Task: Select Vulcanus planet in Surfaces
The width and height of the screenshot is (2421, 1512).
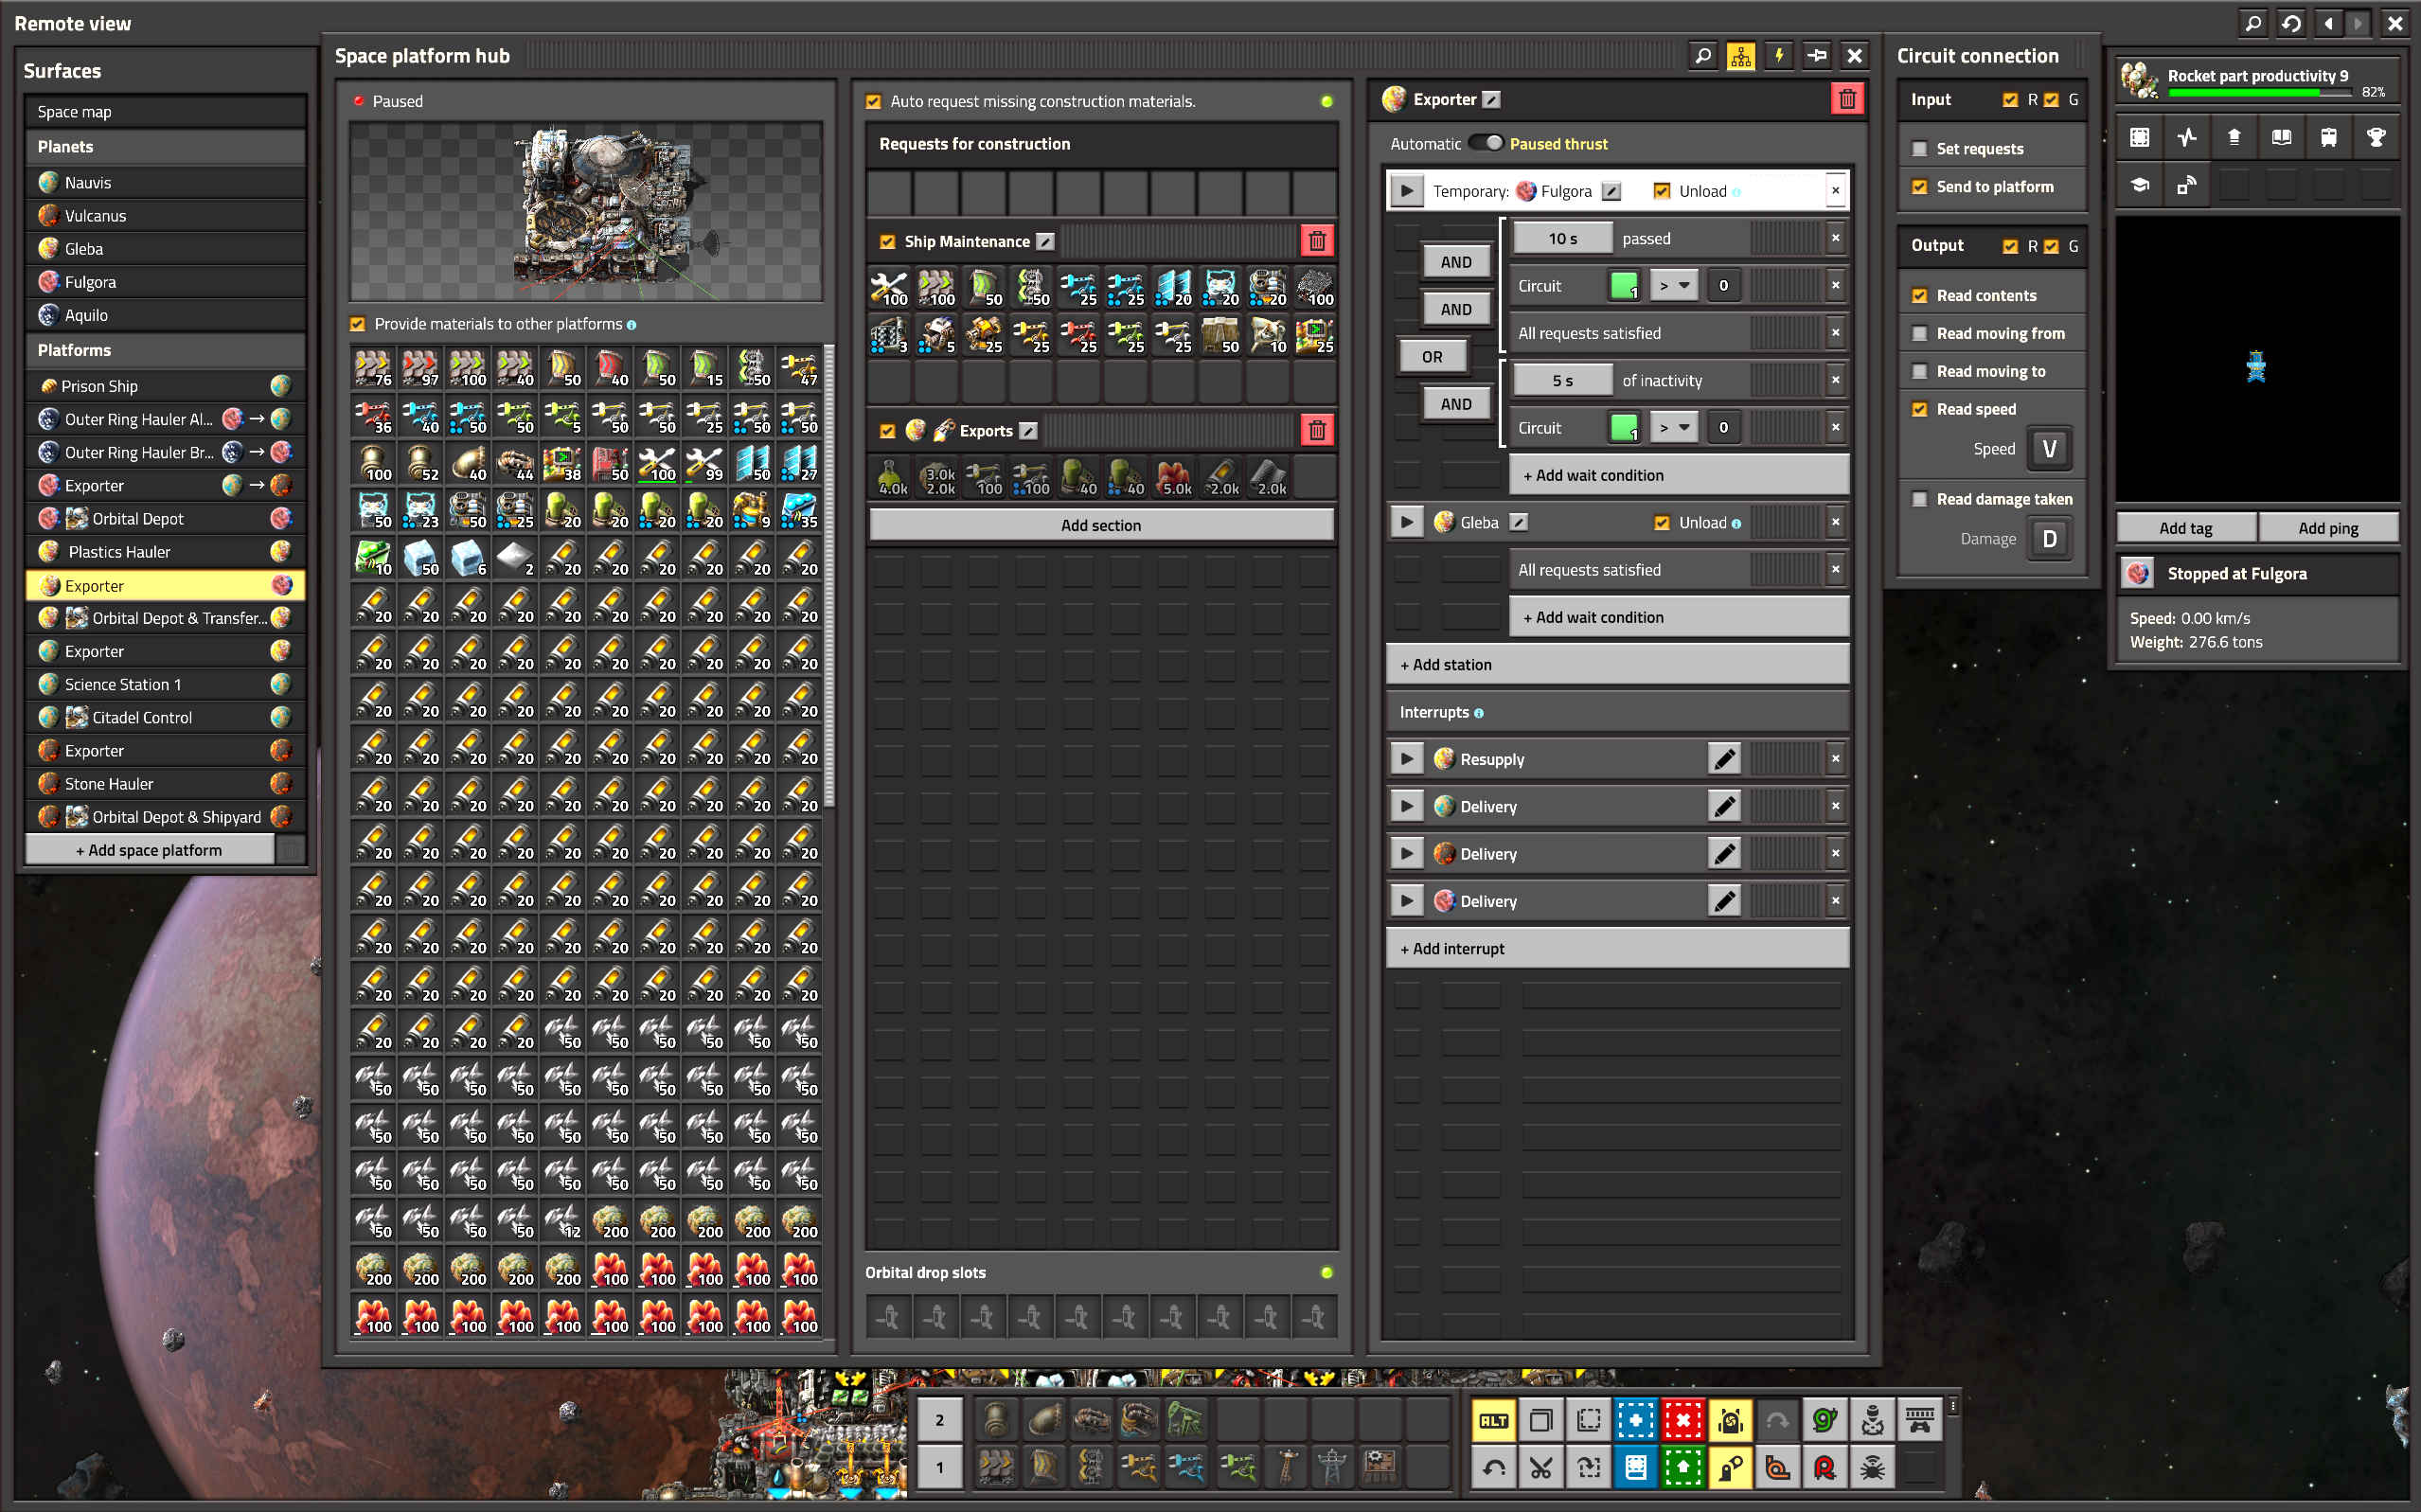Action: (165, 215)
